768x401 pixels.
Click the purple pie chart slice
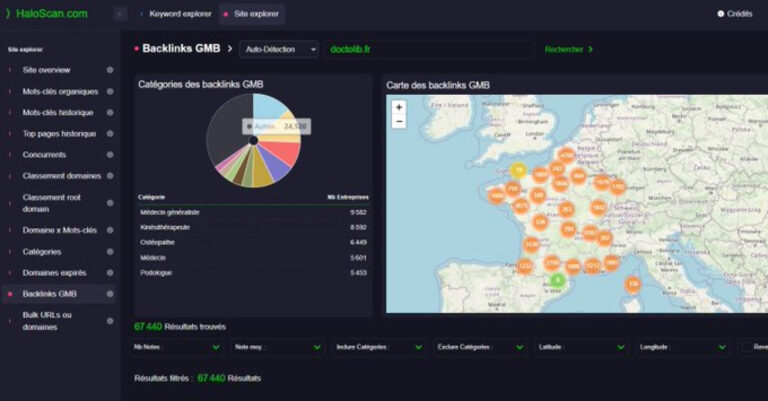(x=275, y=165)
